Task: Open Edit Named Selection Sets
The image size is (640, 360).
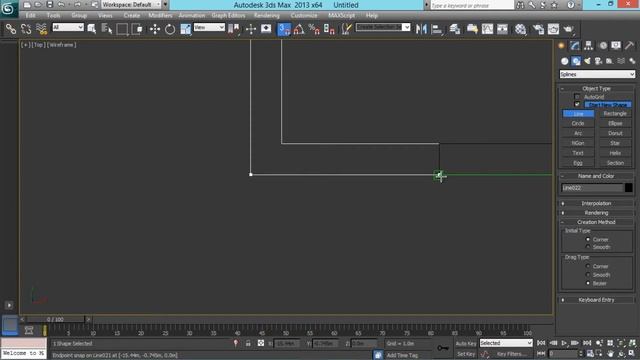Action: [347, 29]
